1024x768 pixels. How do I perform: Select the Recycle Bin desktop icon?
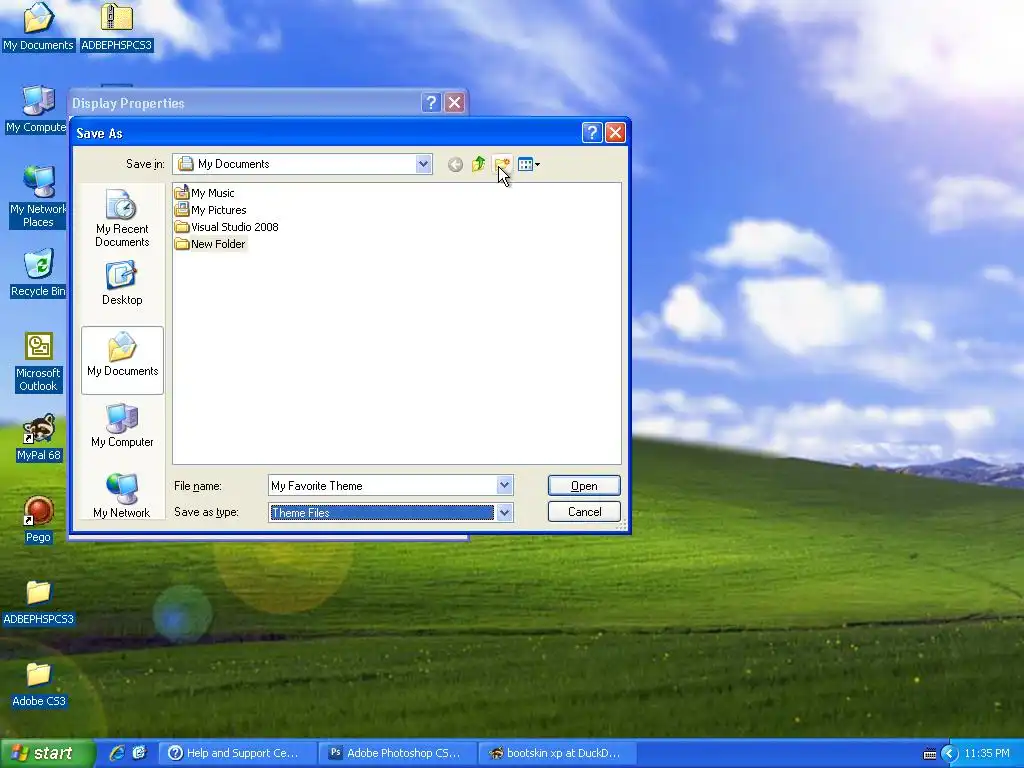click(x=38, y=273)
